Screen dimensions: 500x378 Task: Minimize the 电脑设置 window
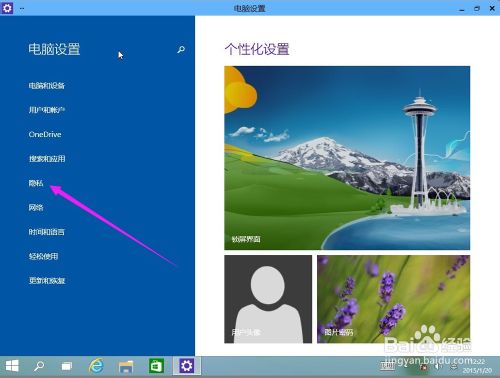click(x=462, y=9)
